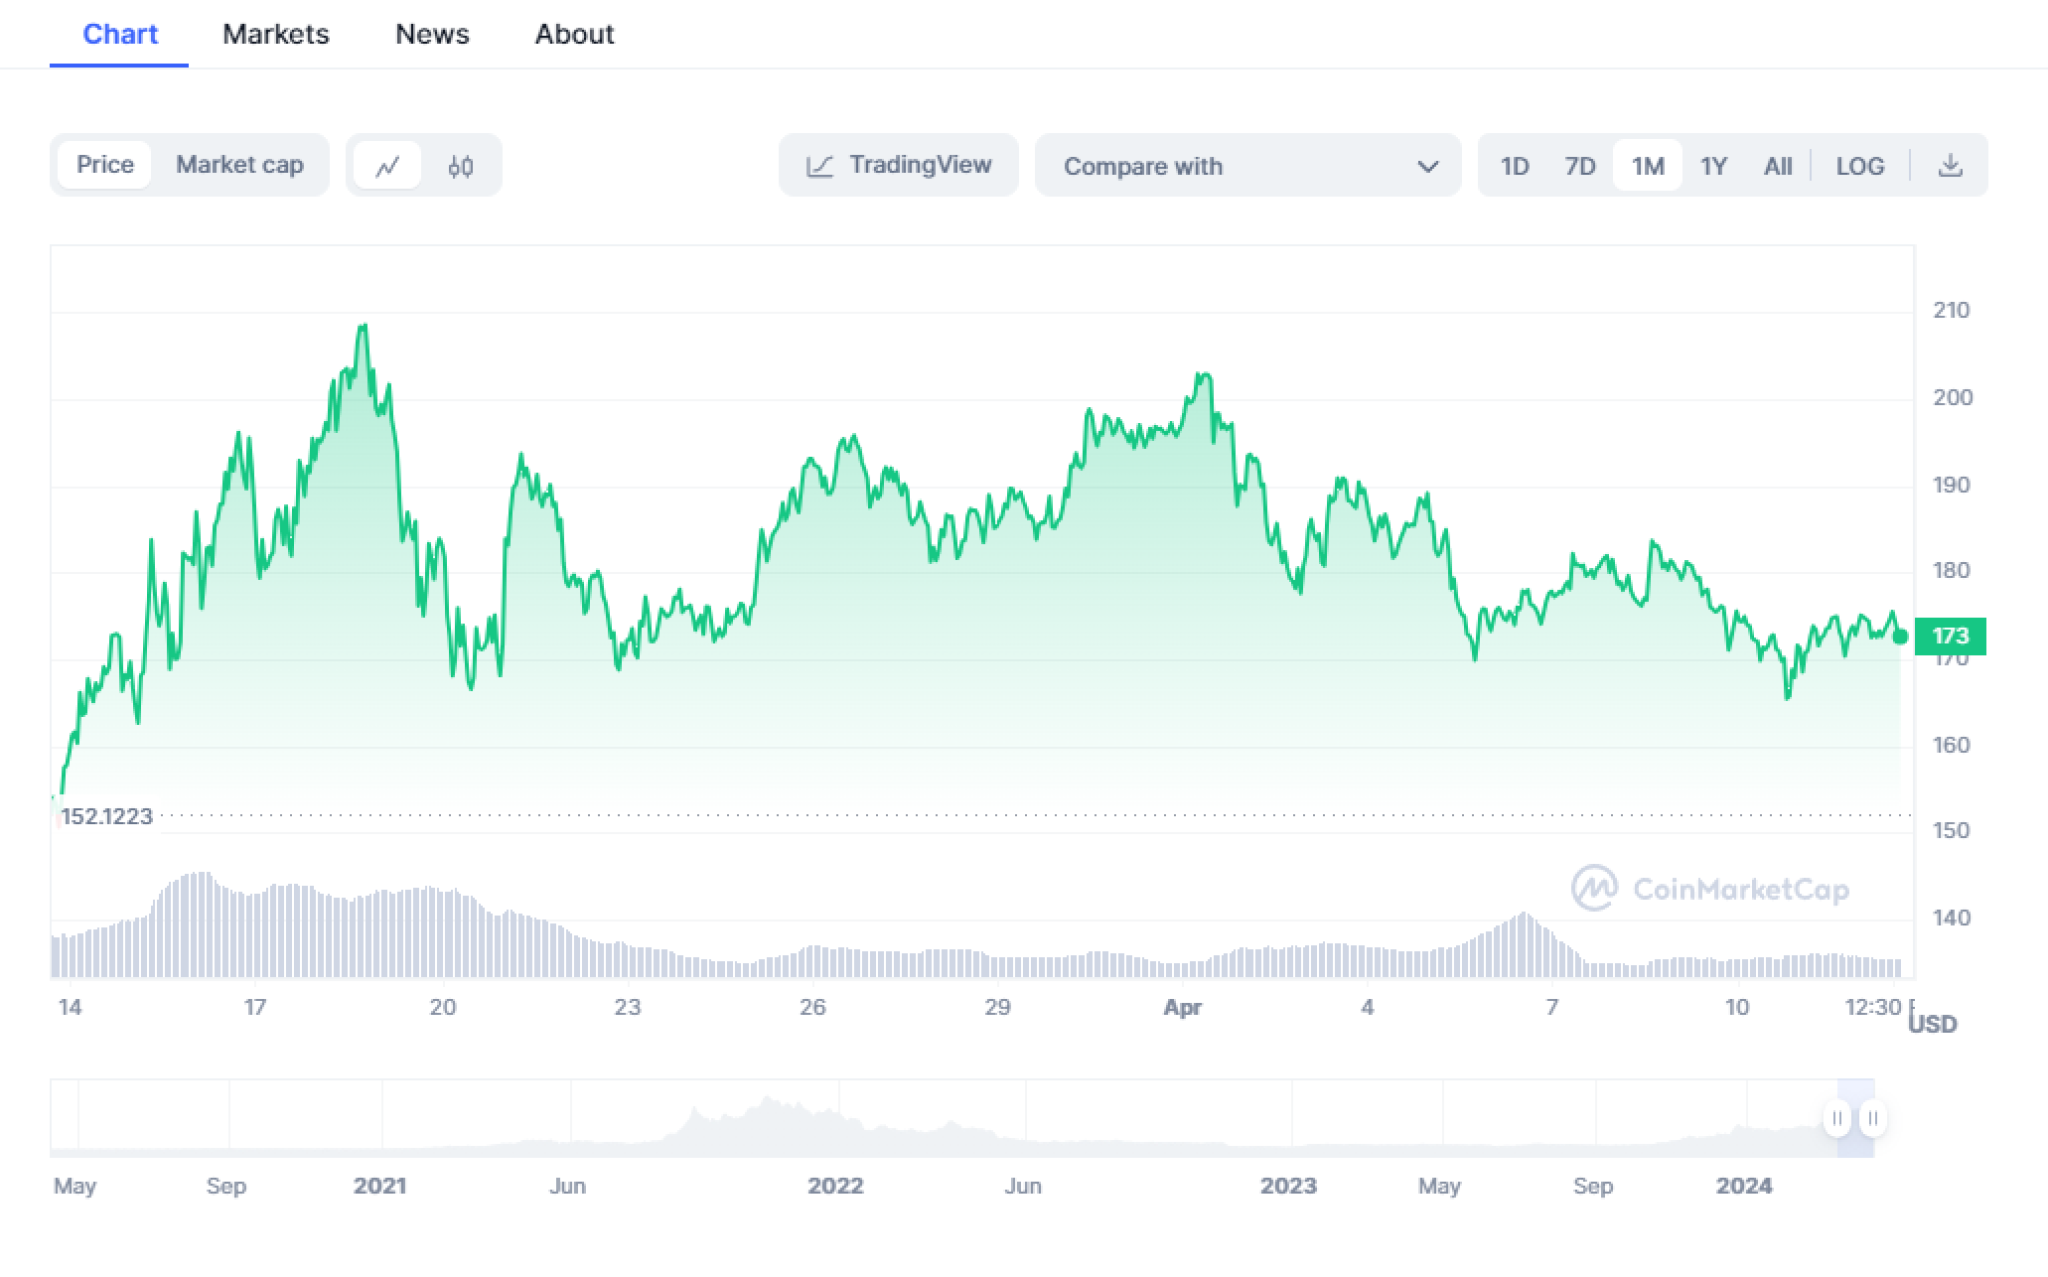The width and height of the screenshot is (2048, 1277).
Task: Select the candlestick chart icon
Action: click(x=459, y=165)
